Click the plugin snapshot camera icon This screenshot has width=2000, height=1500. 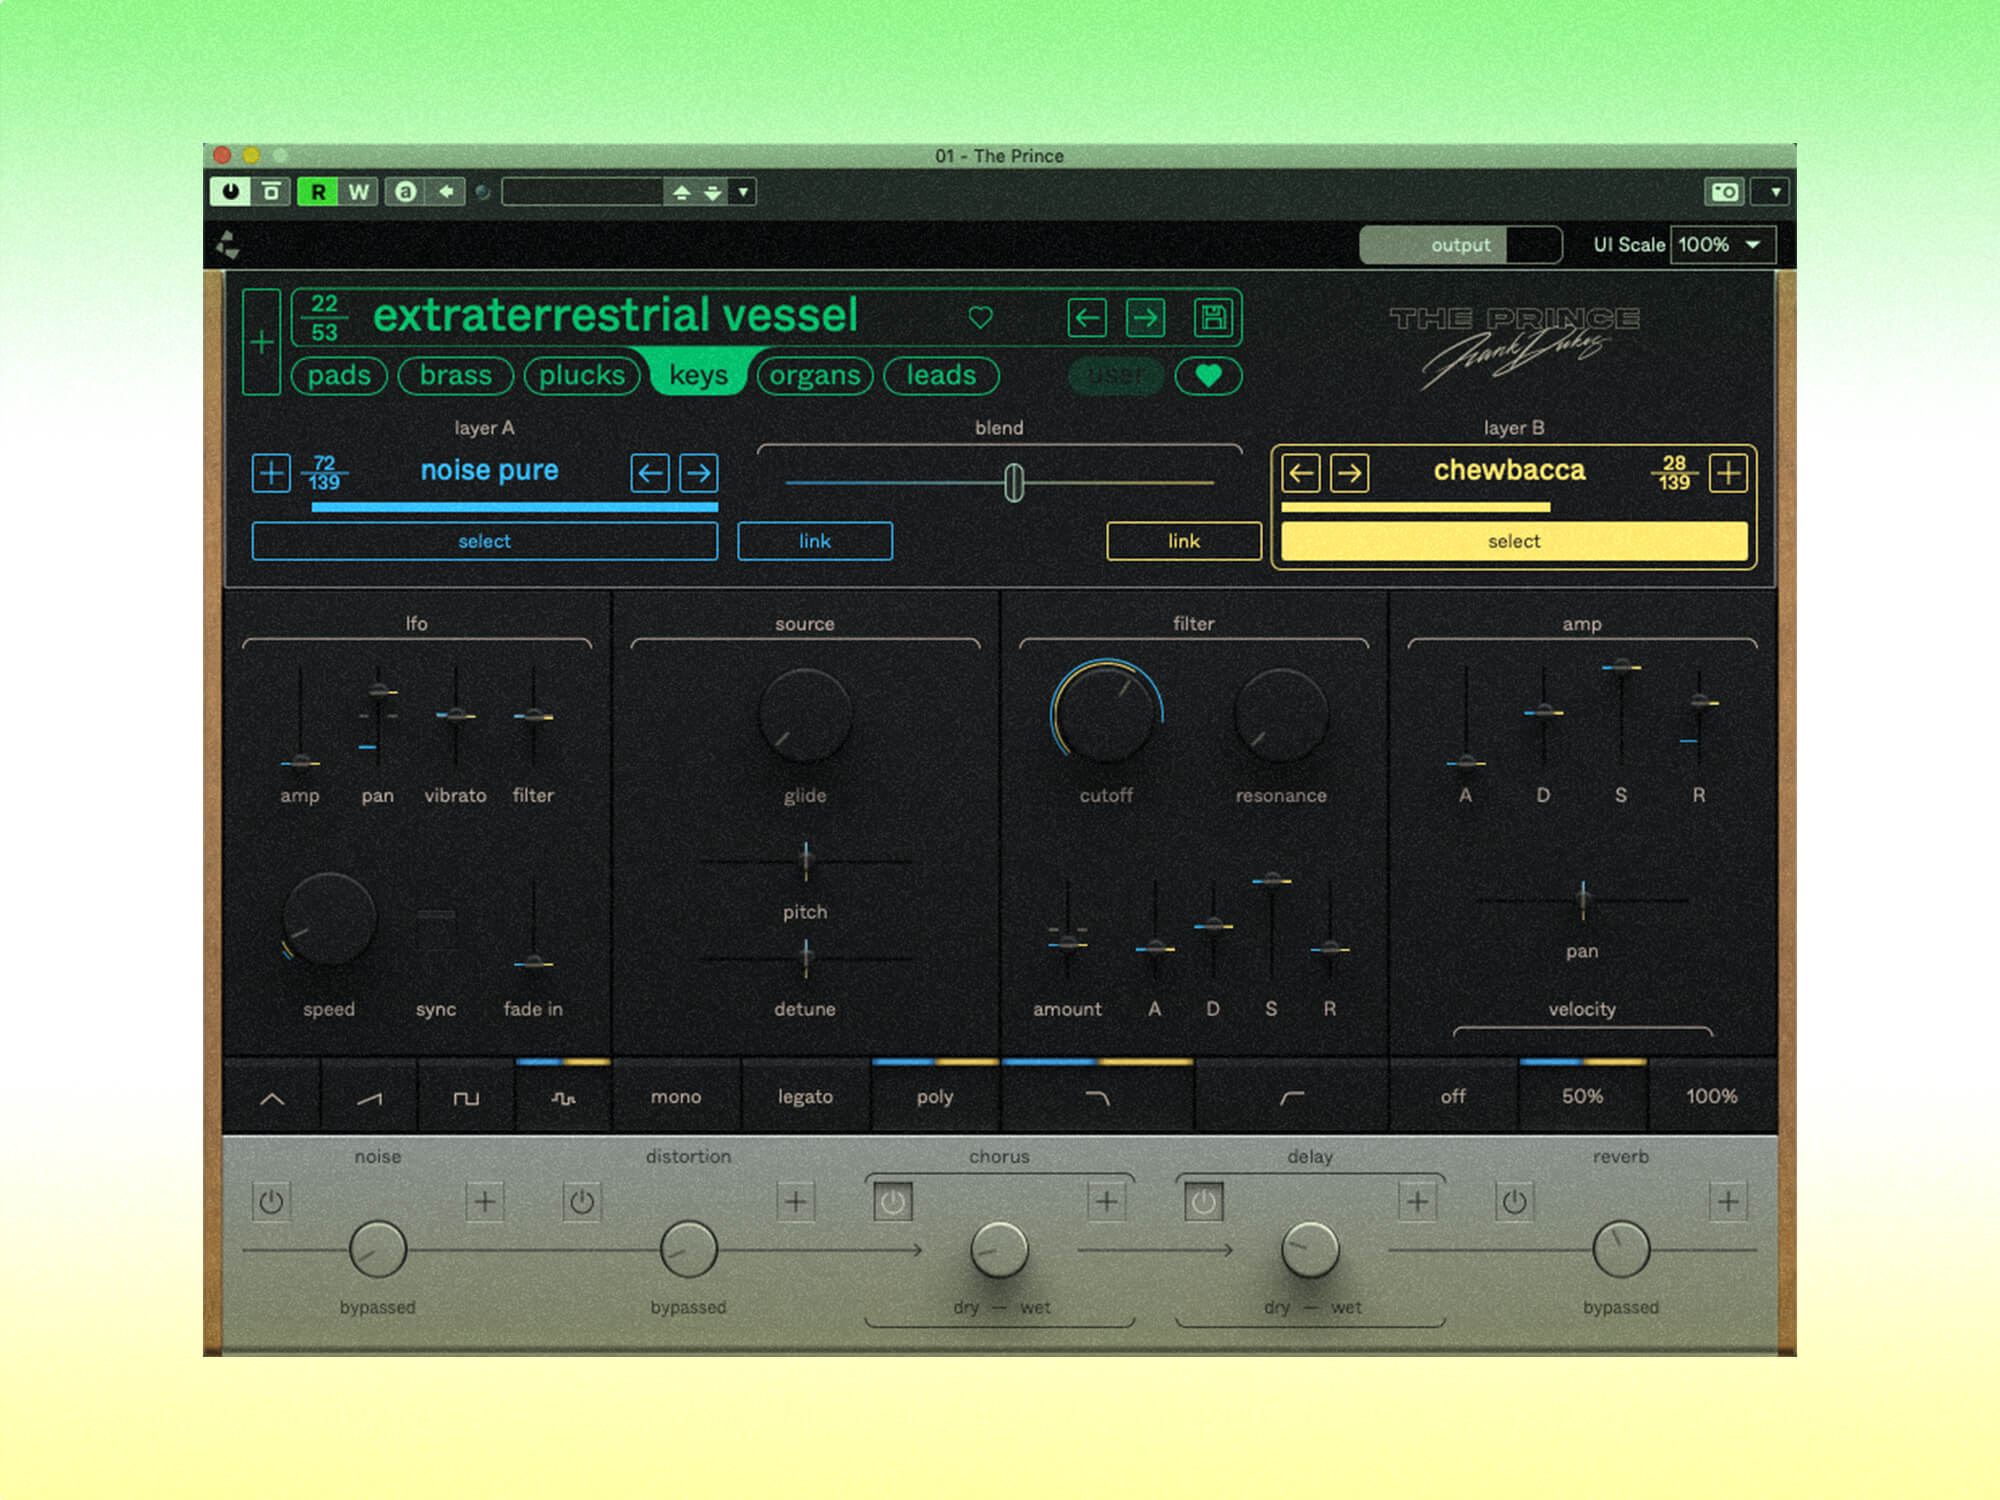point(1725,192)
